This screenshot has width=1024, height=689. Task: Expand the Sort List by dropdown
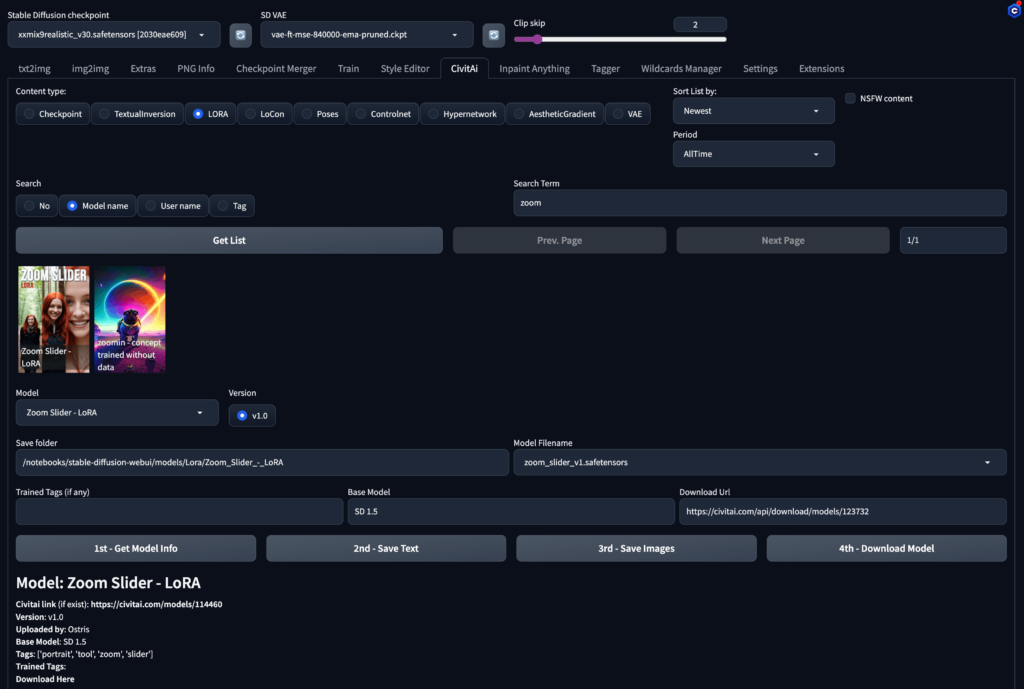[753, 111]
